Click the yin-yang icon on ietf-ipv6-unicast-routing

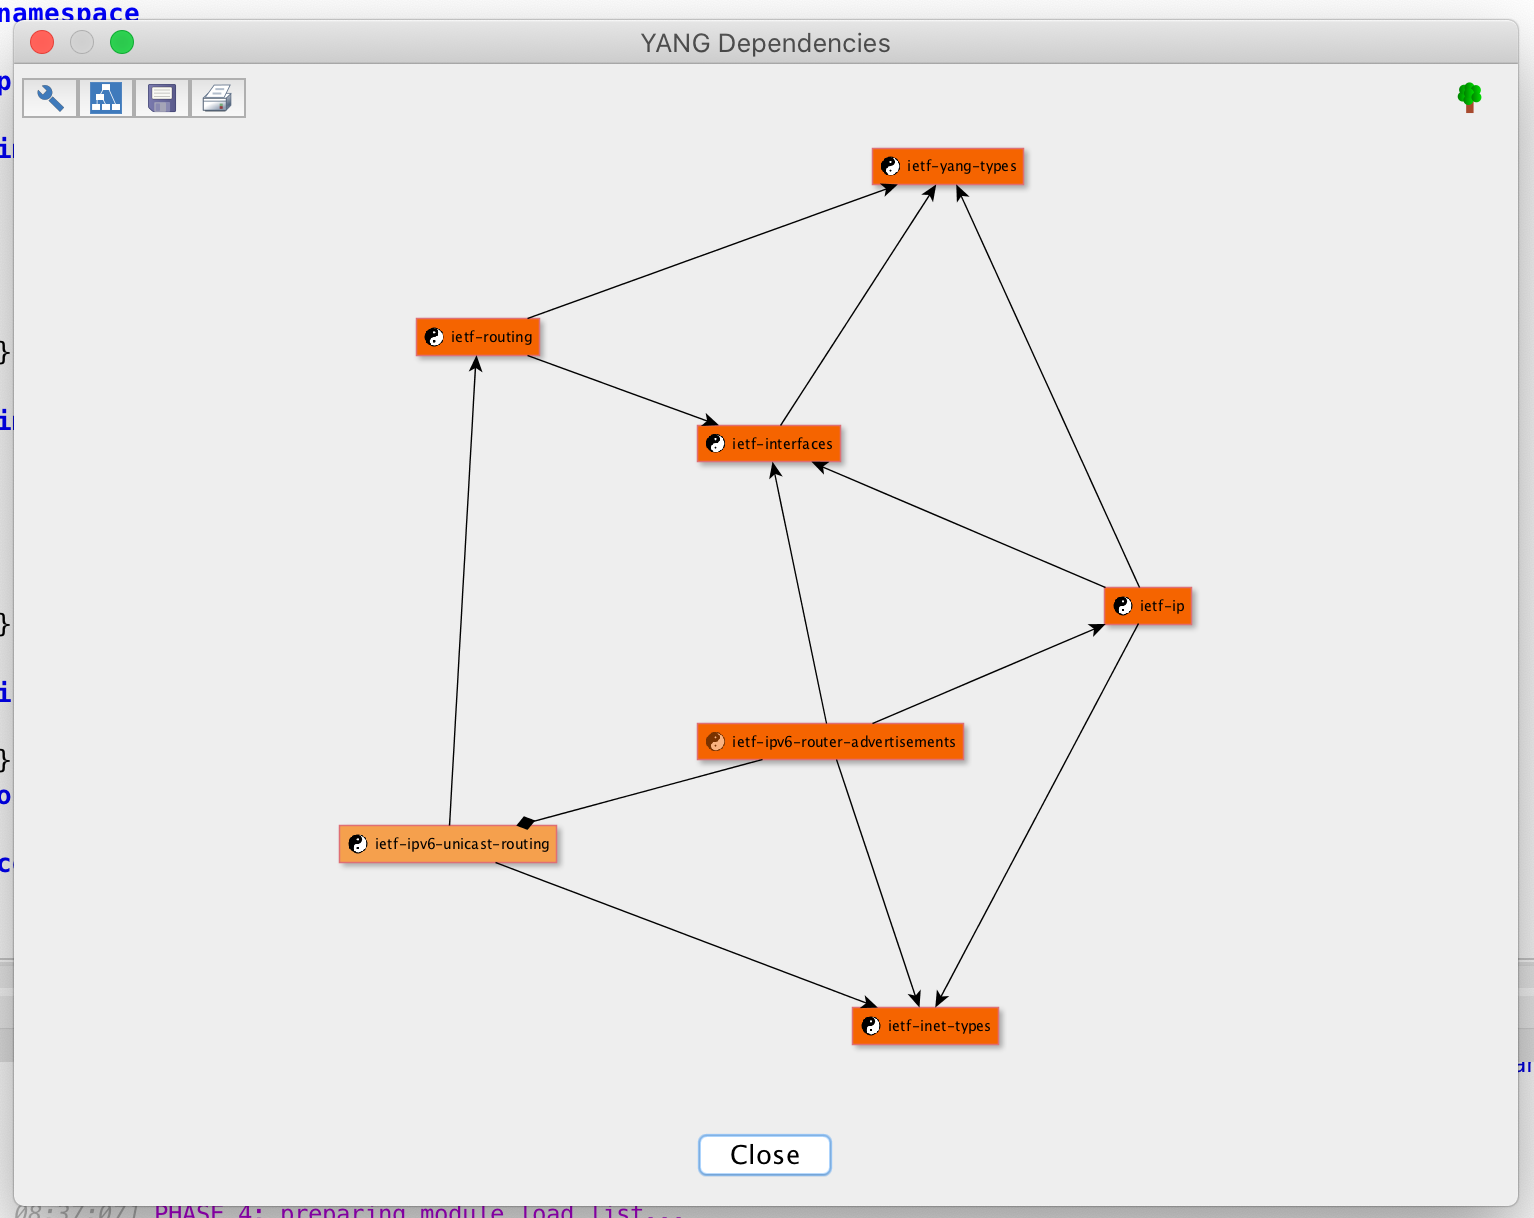(359, 843)
